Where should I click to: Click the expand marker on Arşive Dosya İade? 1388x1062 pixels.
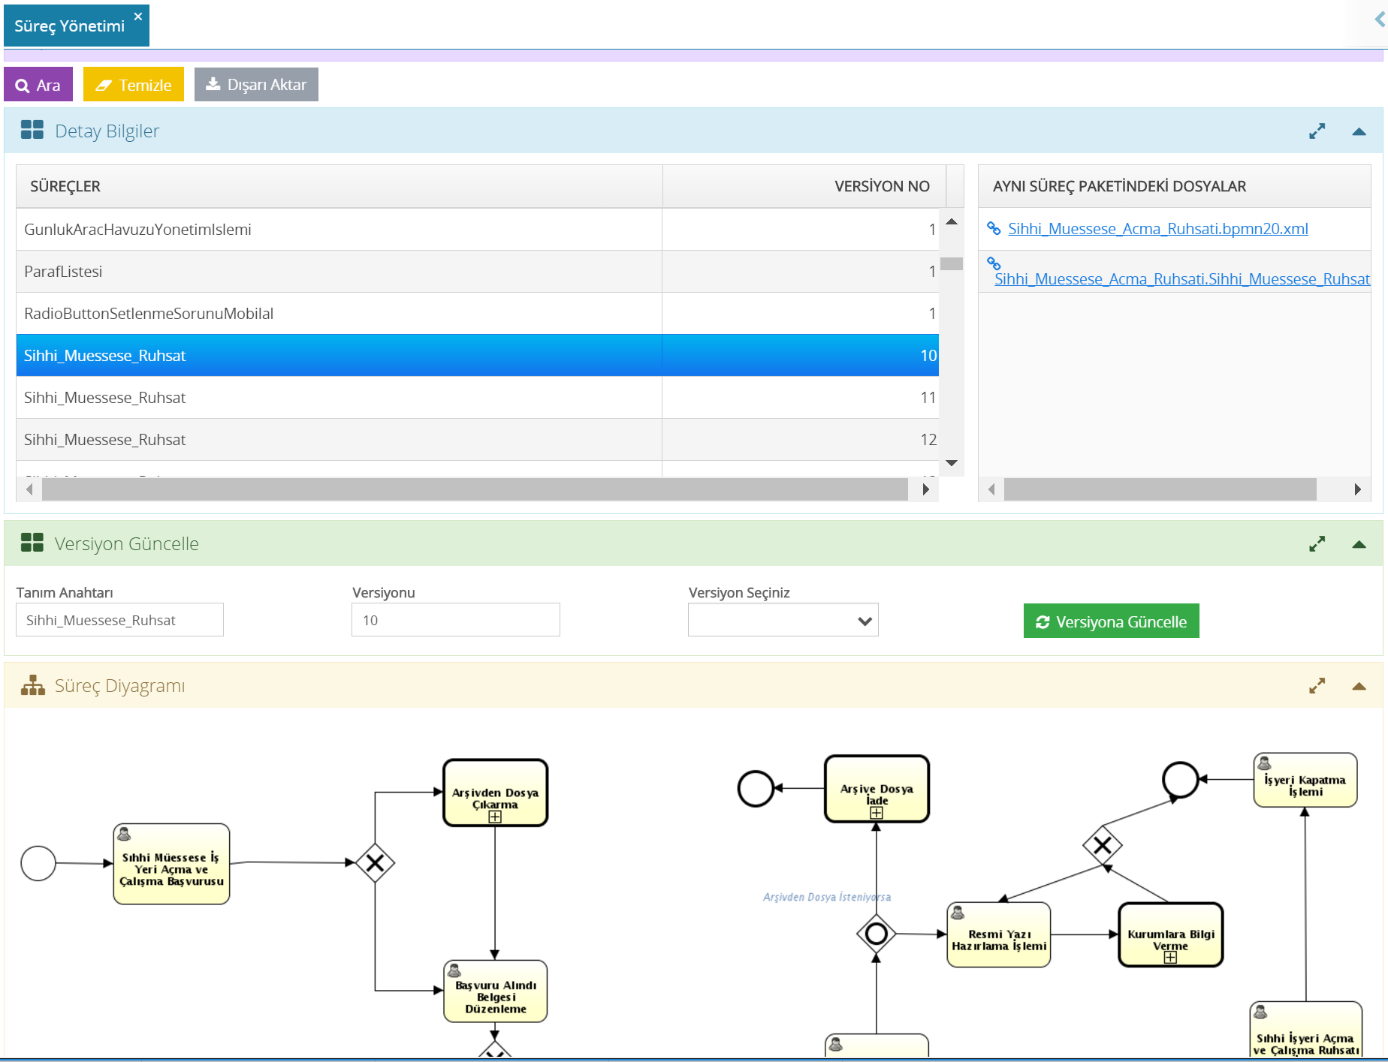click(877, 813)
